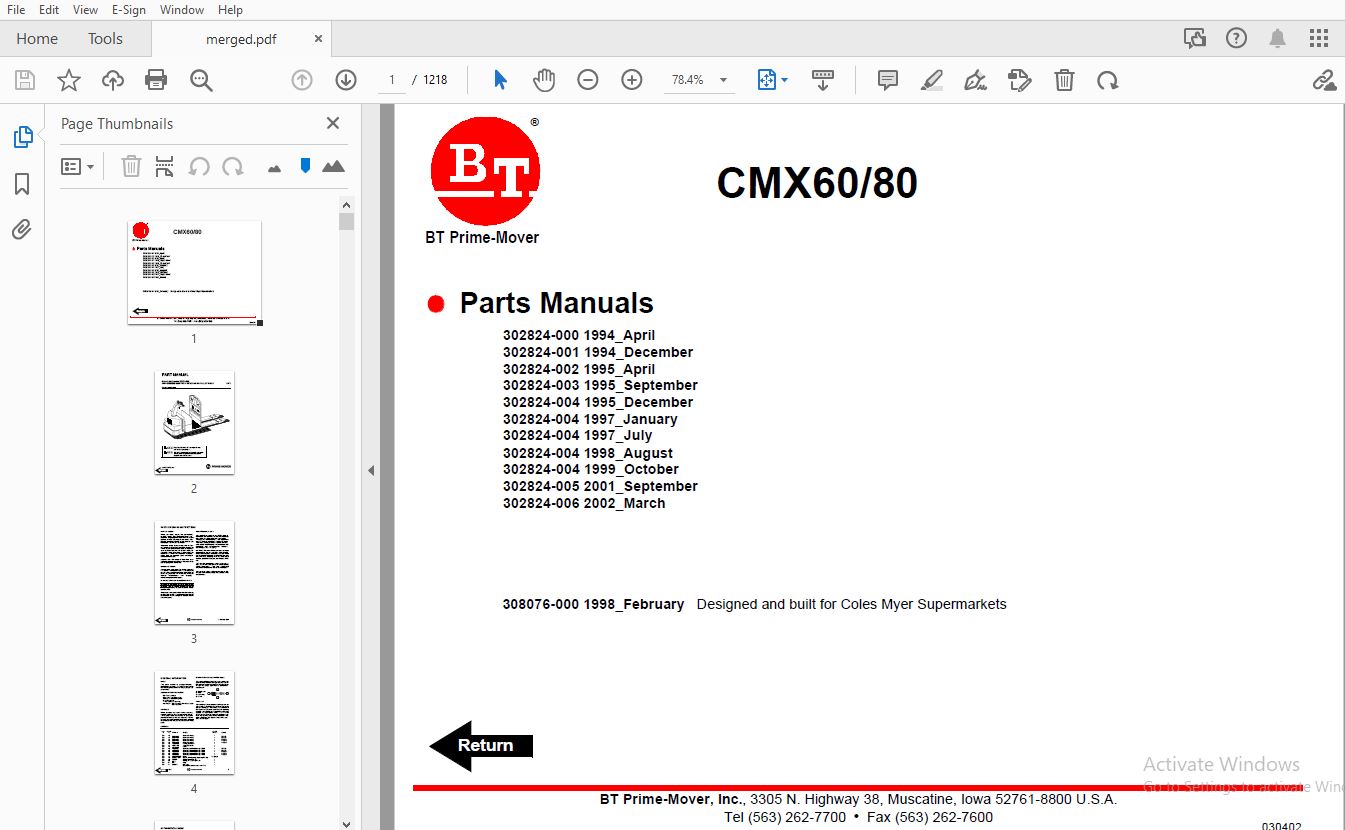Screen dimensions: 1345x830
Task: Bookmark file with star icon
Action: tap(69, 80)
